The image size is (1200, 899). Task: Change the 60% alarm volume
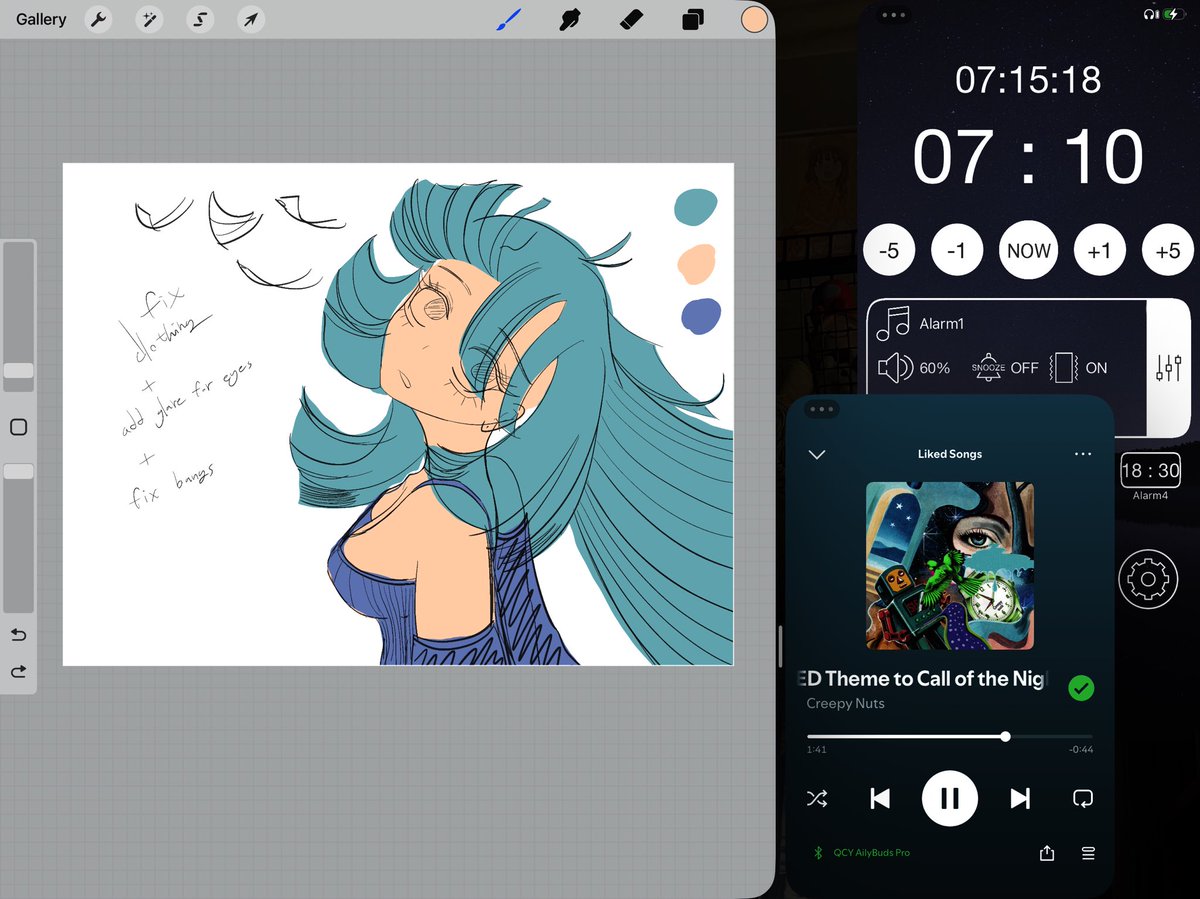coord(914,368)
